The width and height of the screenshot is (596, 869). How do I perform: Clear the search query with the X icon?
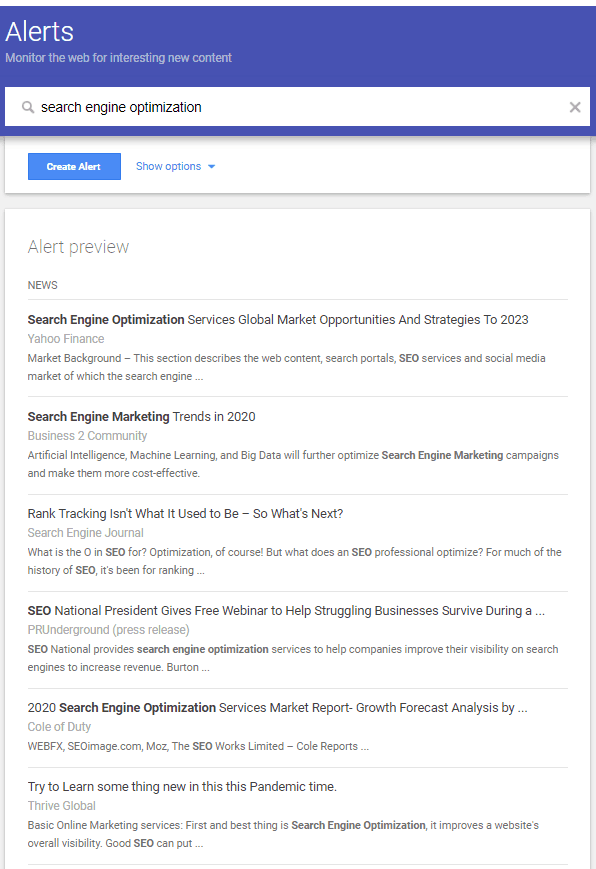(x=575, y=107)
